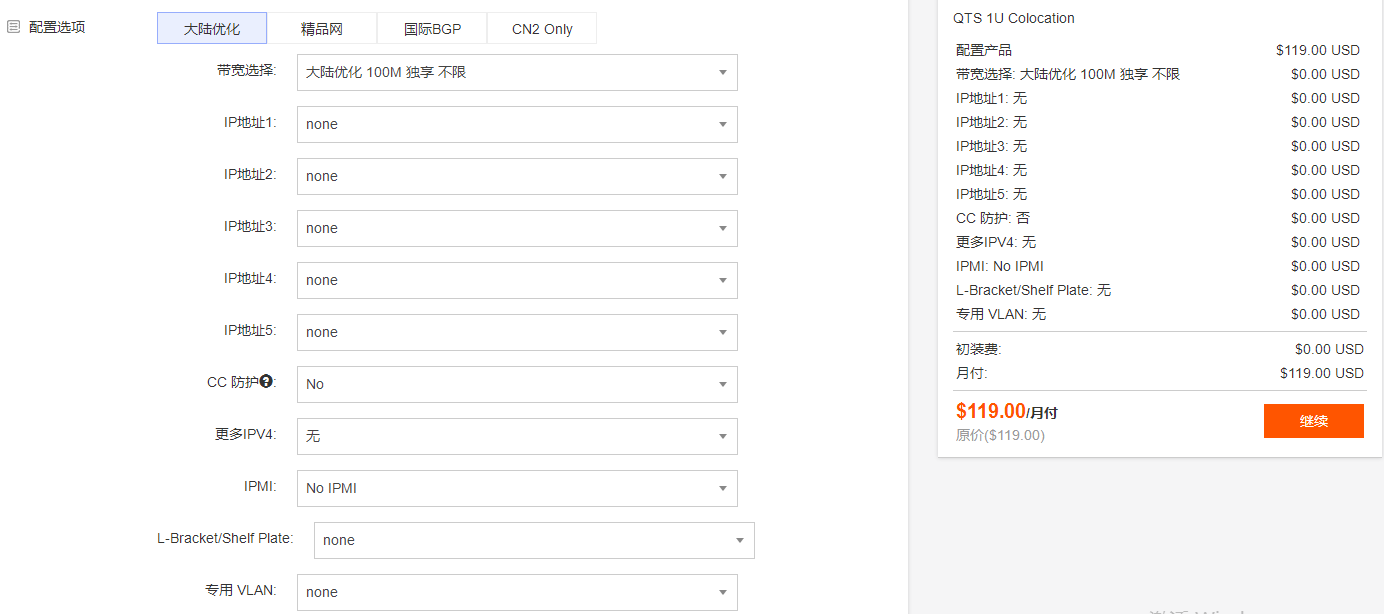This screenshot has height=614, width=1384.
Task: Click the orange 继续 button
Action: pyautogui.click(x=1313, y=421)
